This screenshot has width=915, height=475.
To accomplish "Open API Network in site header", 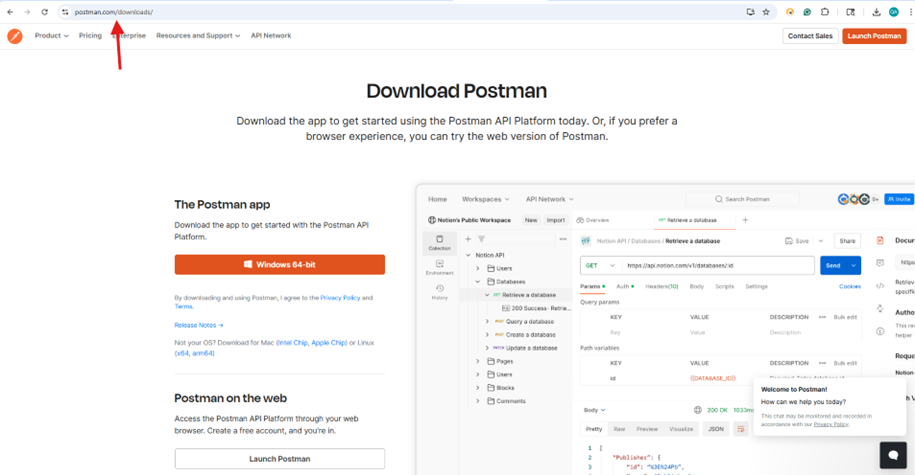I will [271, 36].
